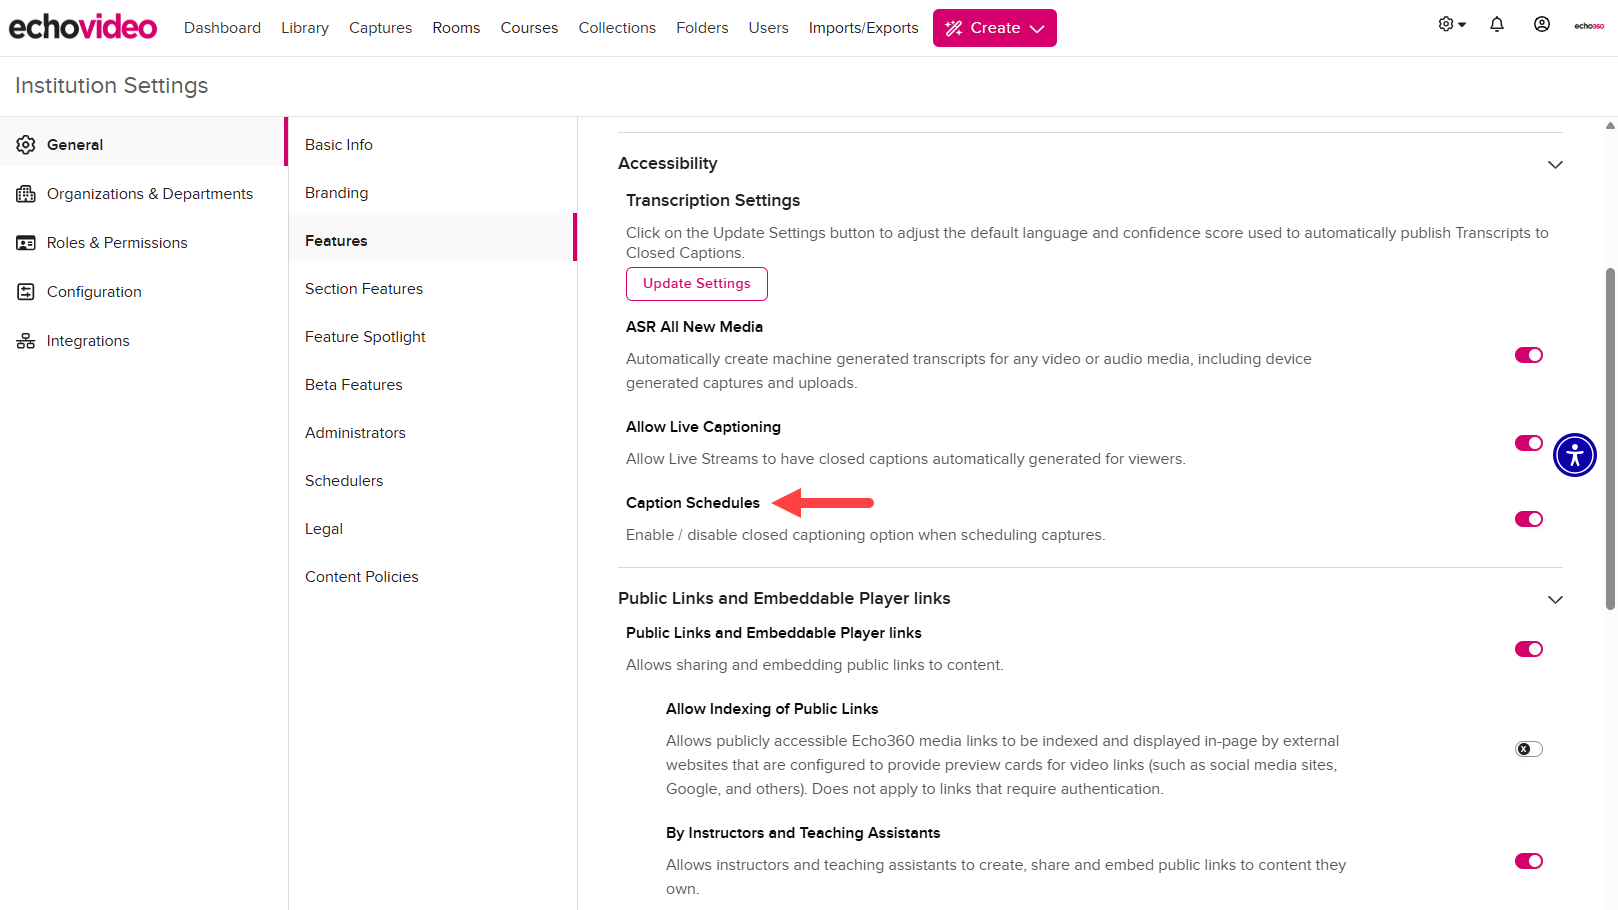The image size is (1618, 910).
Task: Open the Create dropdown
Action: (994, 27)
